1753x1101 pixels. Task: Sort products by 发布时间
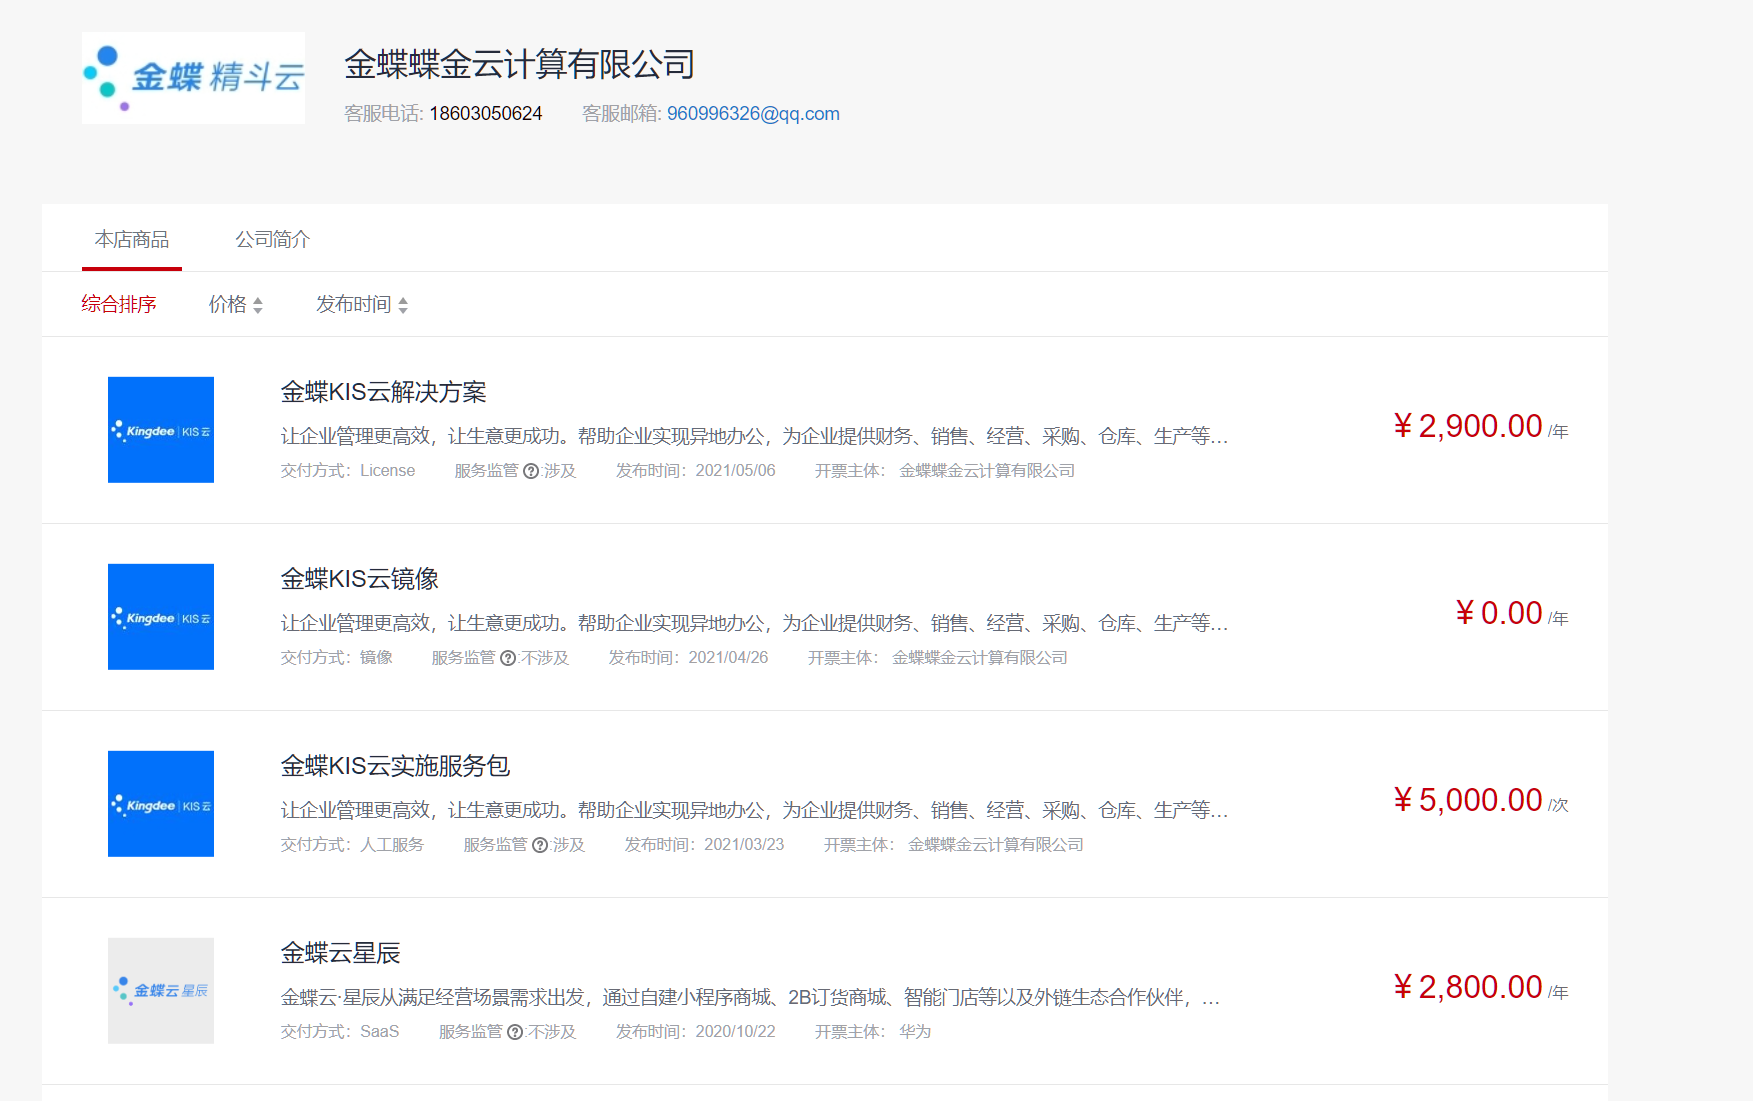click(362, 304)
